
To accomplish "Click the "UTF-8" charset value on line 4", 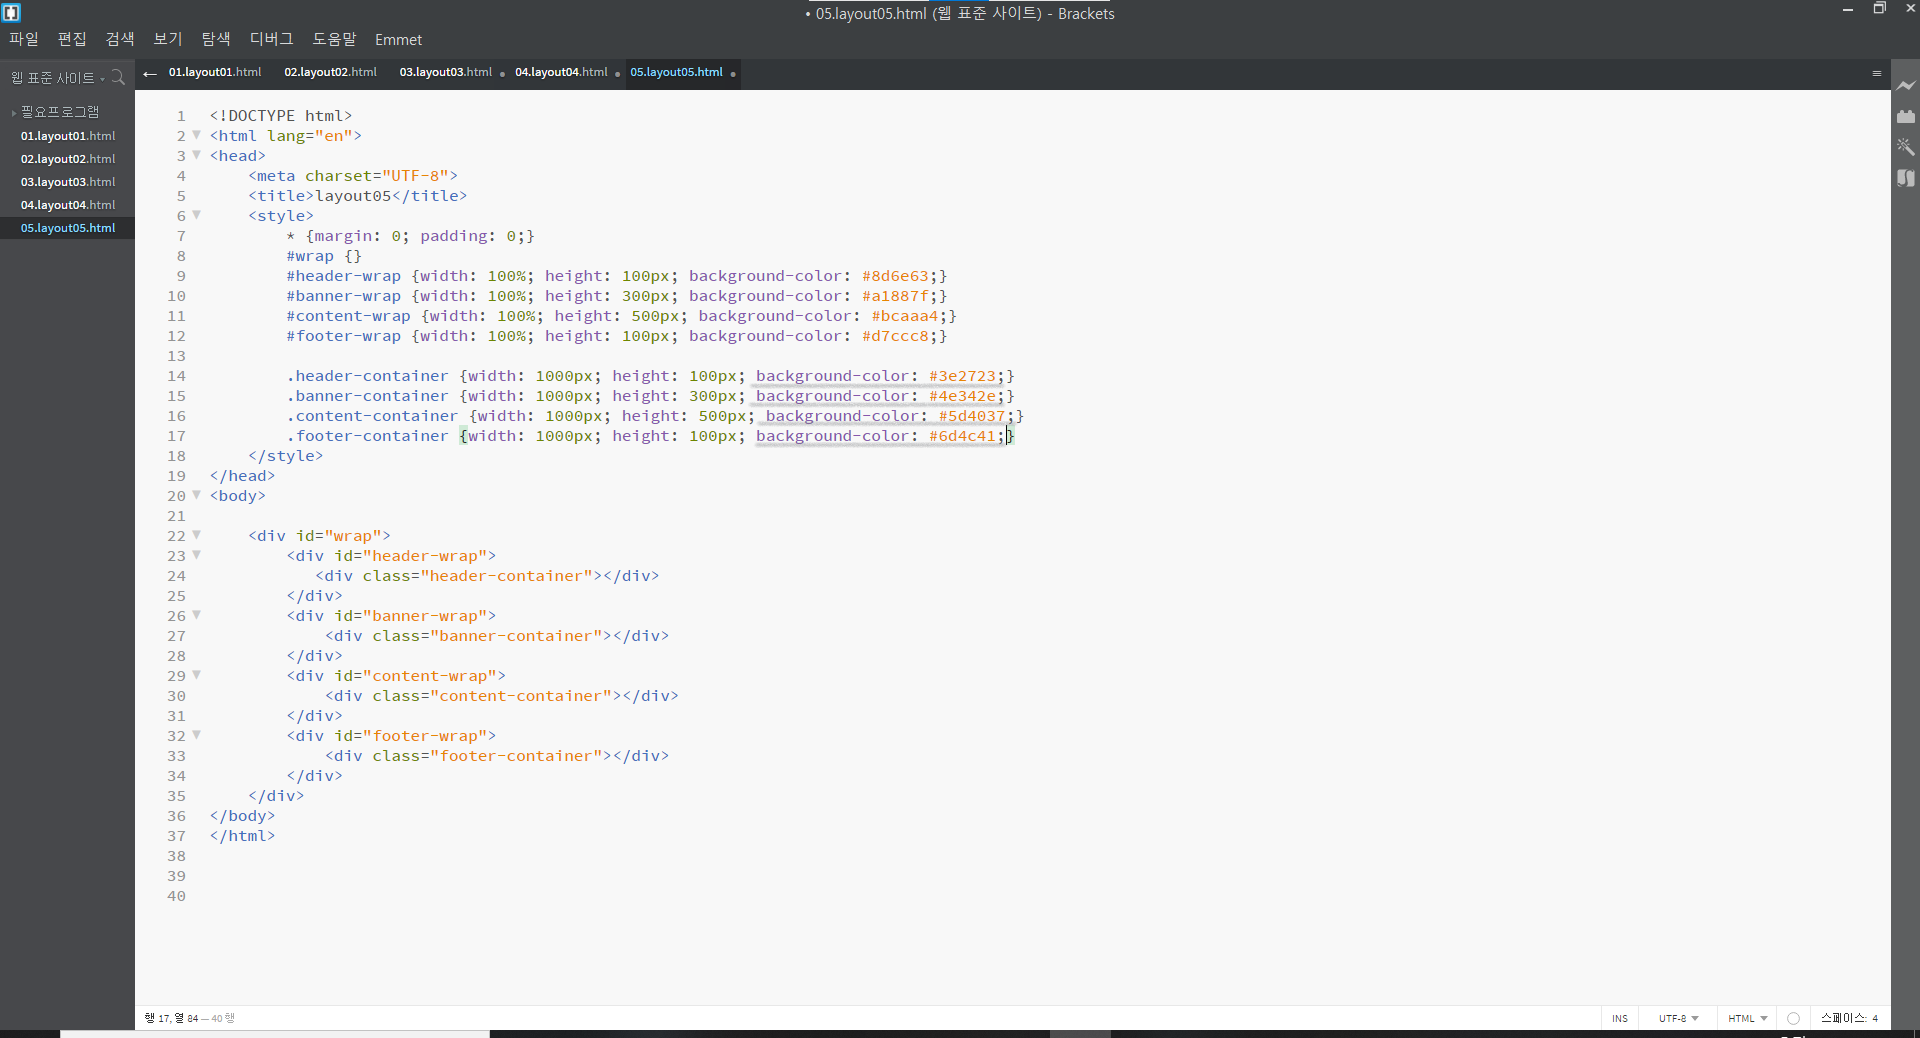I will (x=415, y=176).
